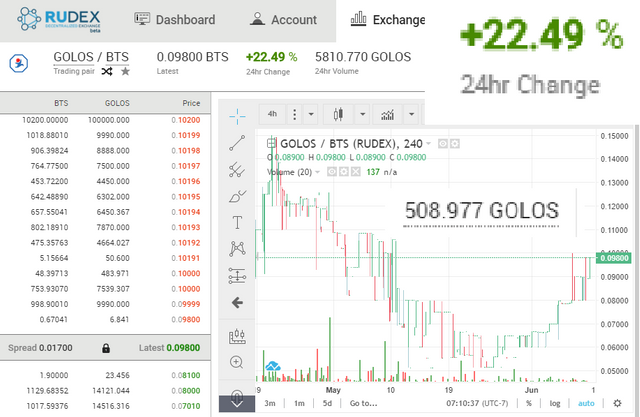
Task: Click the 07:10:37 (UTC-7) timezone label
Action: (x=477, y=404)
